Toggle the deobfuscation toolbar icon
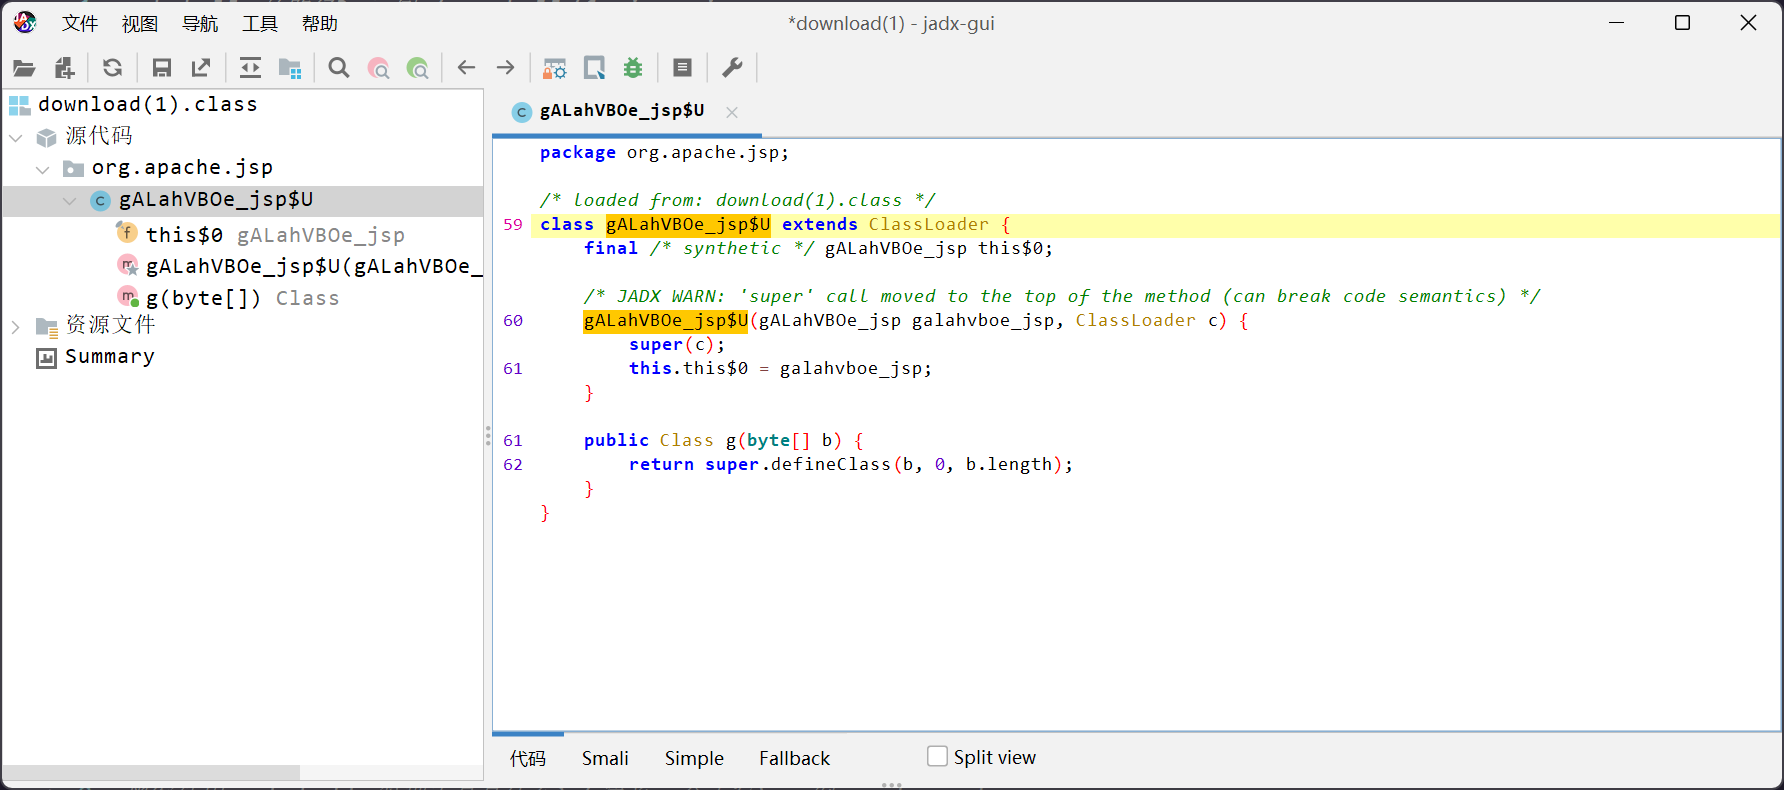The image size is (1784, 790). click(554, 68)
